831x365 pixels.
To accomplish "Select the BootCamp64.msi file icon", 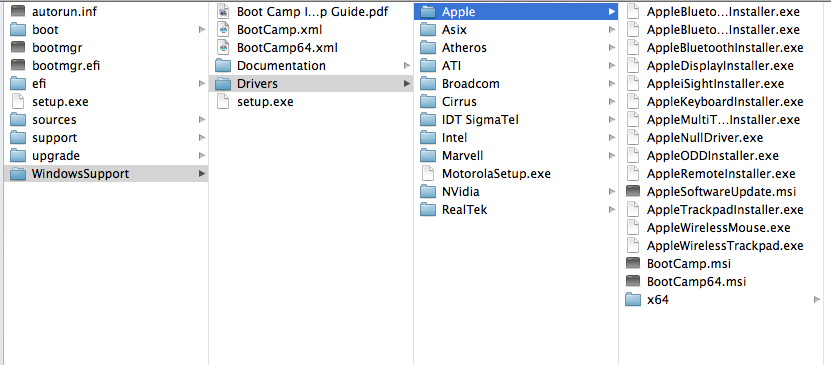I will [633, 281].
